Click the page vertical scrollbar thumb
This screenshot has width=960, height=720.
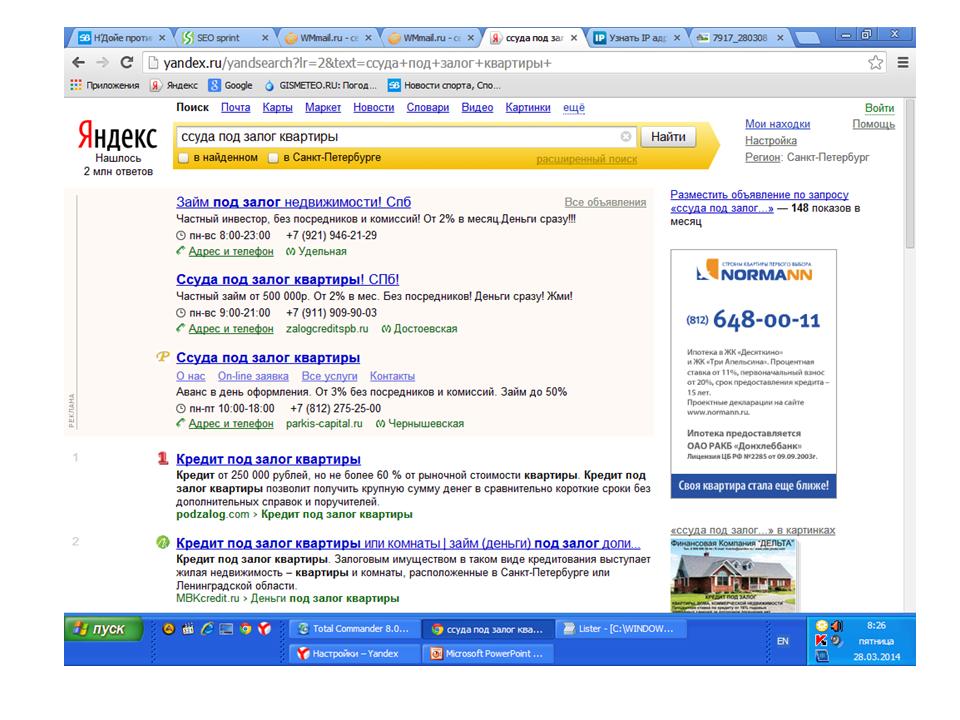pyautogui.click(x=910, y=174)
